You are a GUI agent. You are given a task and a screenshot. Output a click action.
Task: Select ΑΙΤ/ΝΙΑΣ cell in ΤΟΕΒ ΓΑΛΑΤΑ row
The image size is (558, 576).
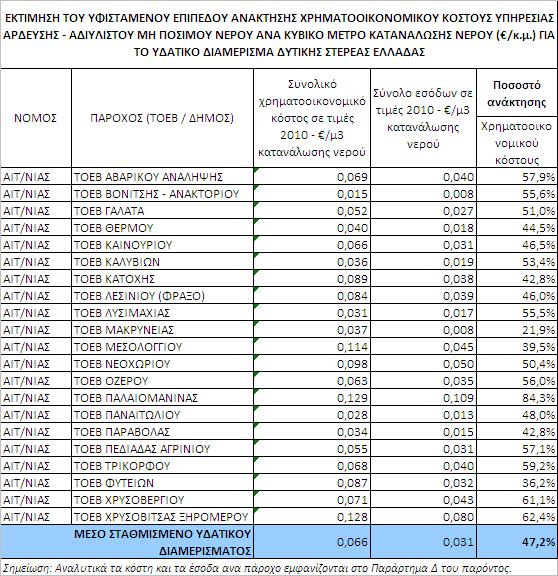click(x=36, y=211)
